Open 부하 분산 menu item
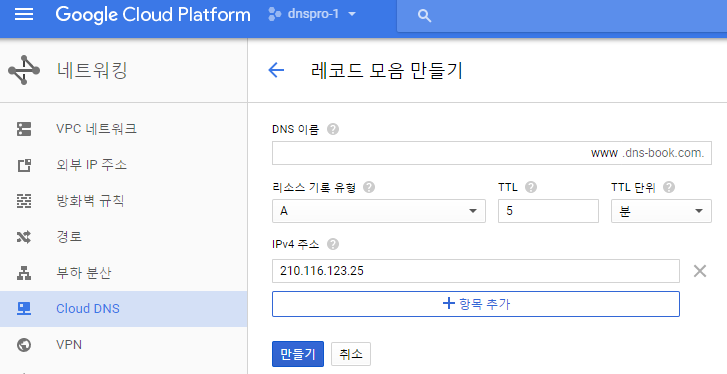Viewport: 727px width, 374px height. point(123,273)
